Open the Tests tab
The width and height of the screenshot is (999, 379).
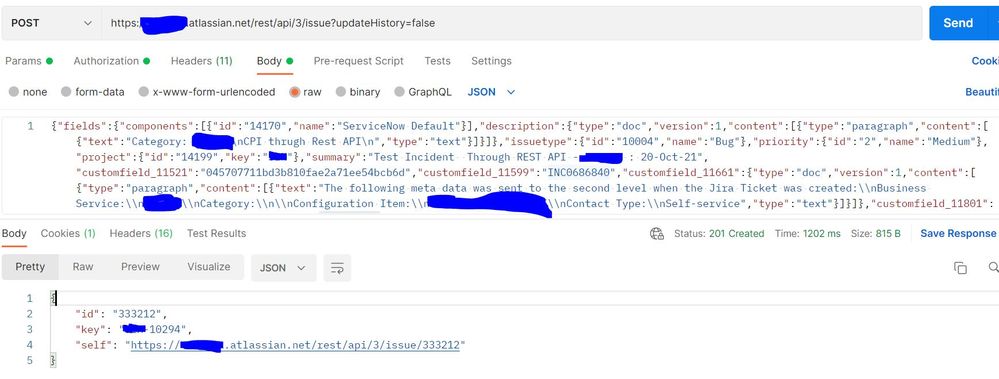tap(437, 61)
